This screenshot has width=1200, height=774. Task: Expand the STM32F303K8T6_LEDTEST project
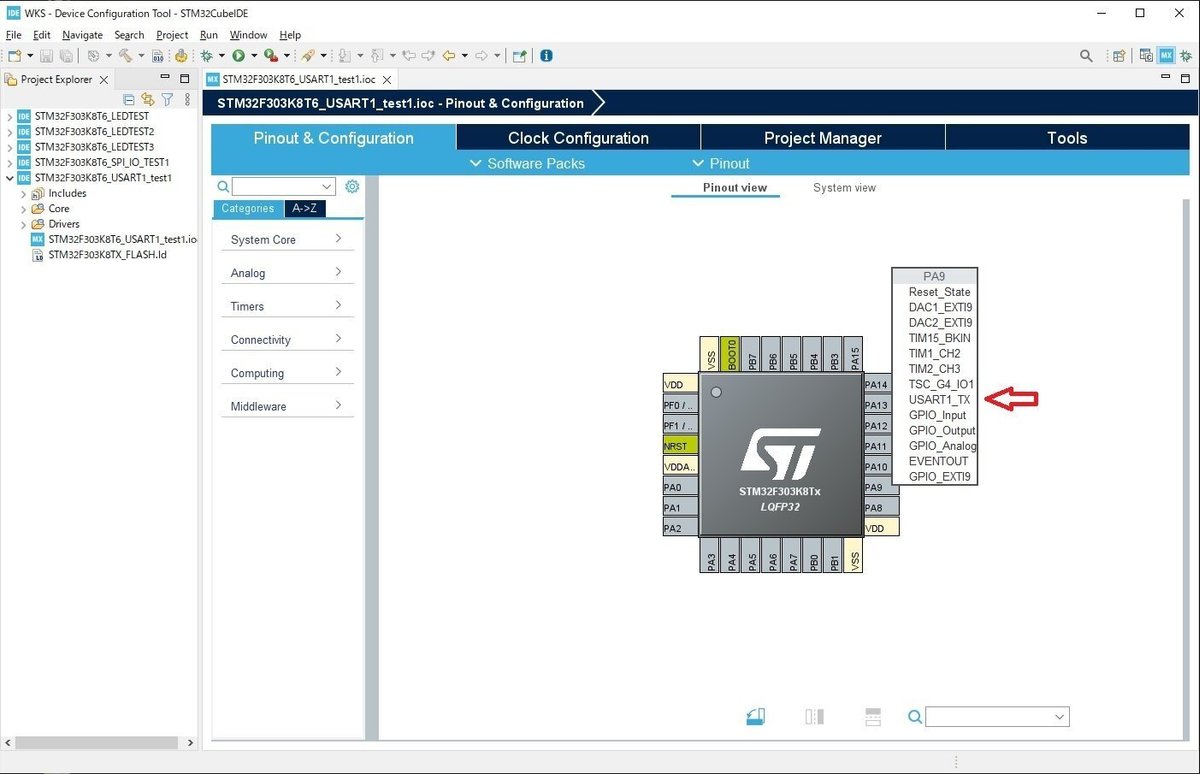click(10, 116)
